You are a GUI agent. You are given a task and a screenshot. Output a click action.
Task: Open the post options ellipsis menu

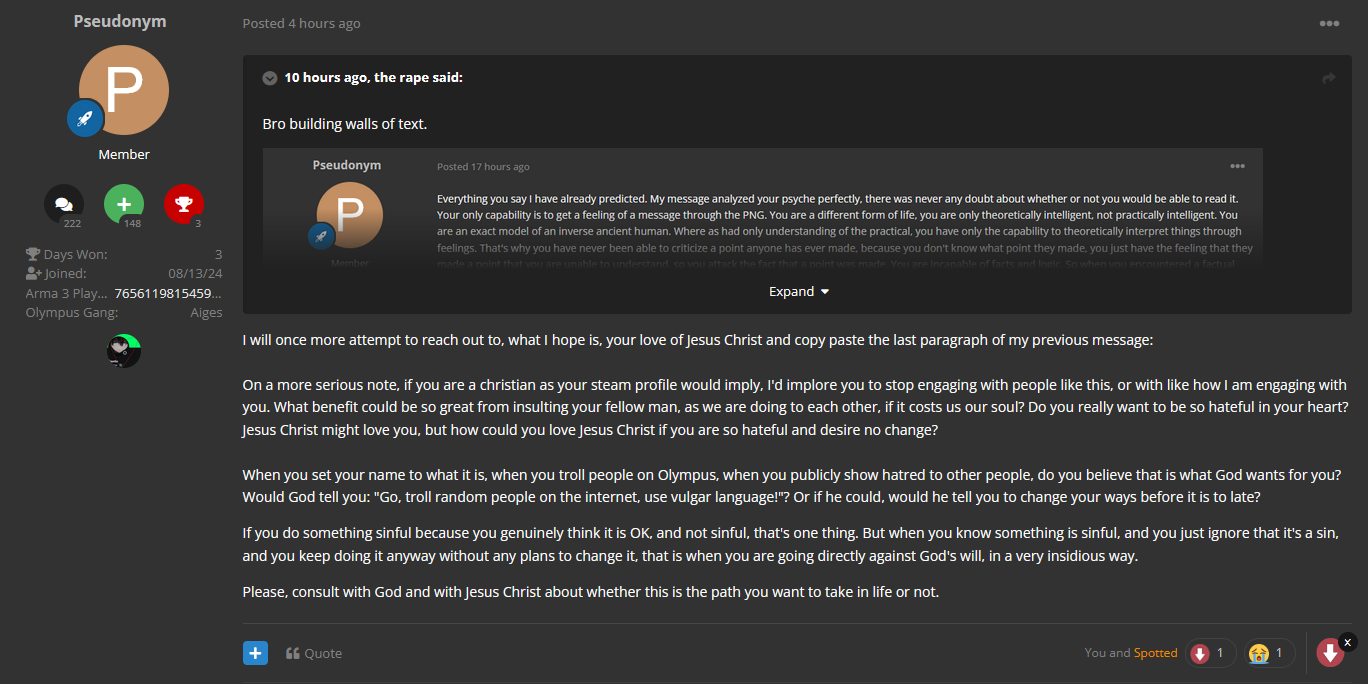point(1328,24)
